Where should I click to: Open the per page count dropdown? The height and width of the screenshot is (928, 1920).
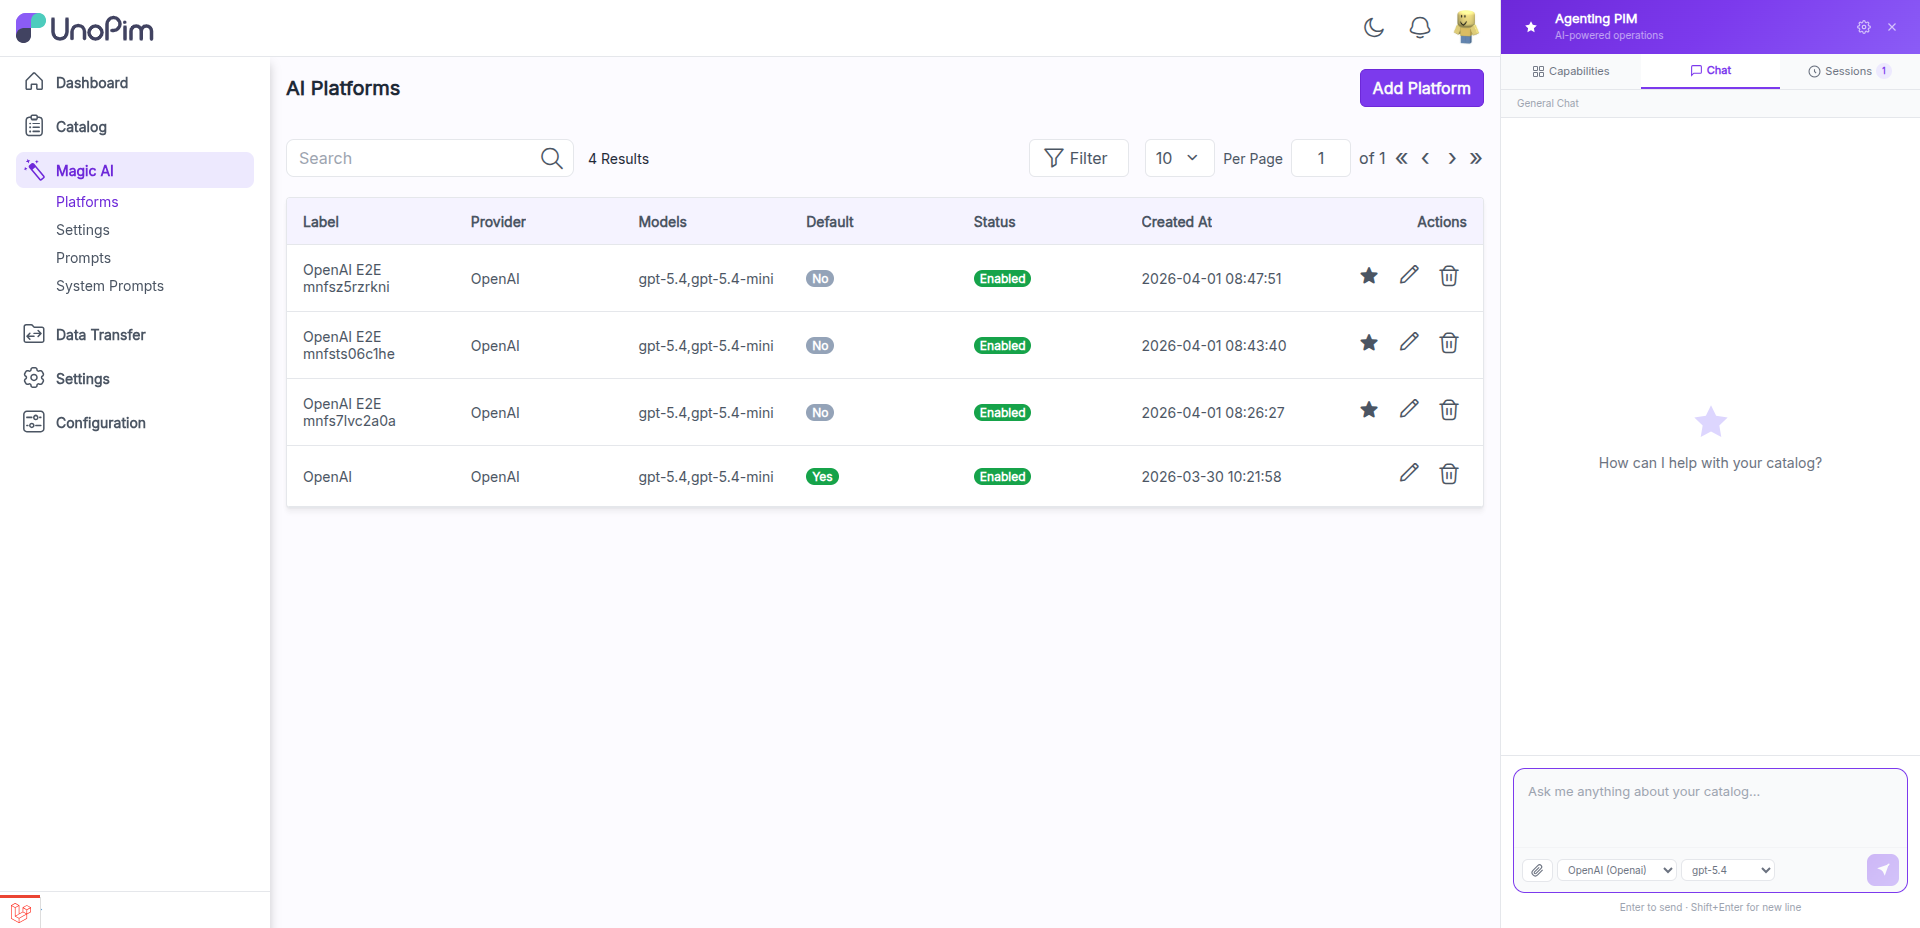point(1178,157)
